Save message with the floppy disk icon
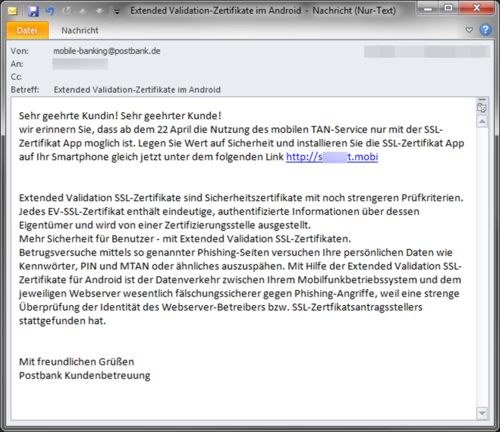The height and width of the screenshot is (432, 500). pos(33,11)
